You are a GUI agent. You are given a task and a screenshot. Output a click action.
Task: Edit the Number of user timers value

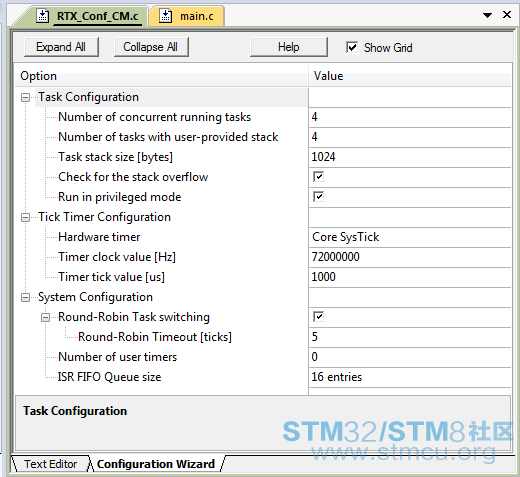[410, 357]
